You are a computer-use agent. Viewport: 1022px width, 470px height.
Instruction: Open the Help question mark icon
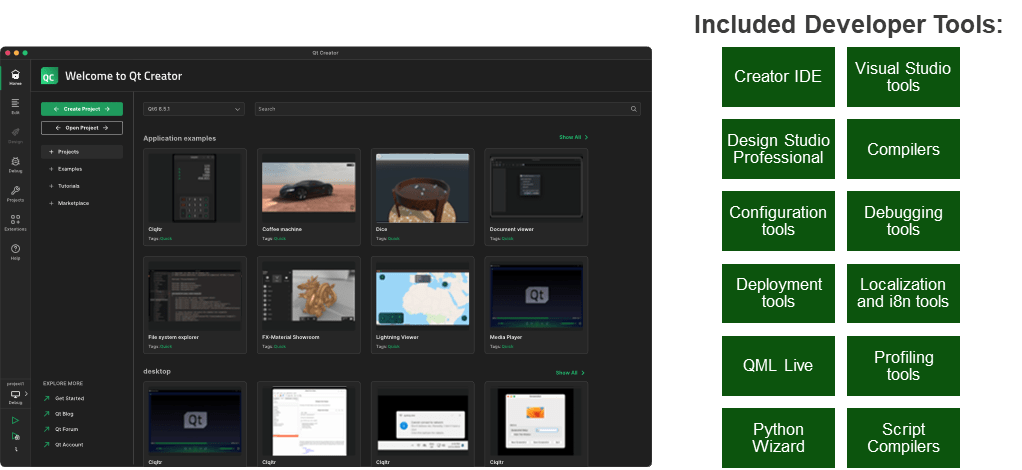15,251
